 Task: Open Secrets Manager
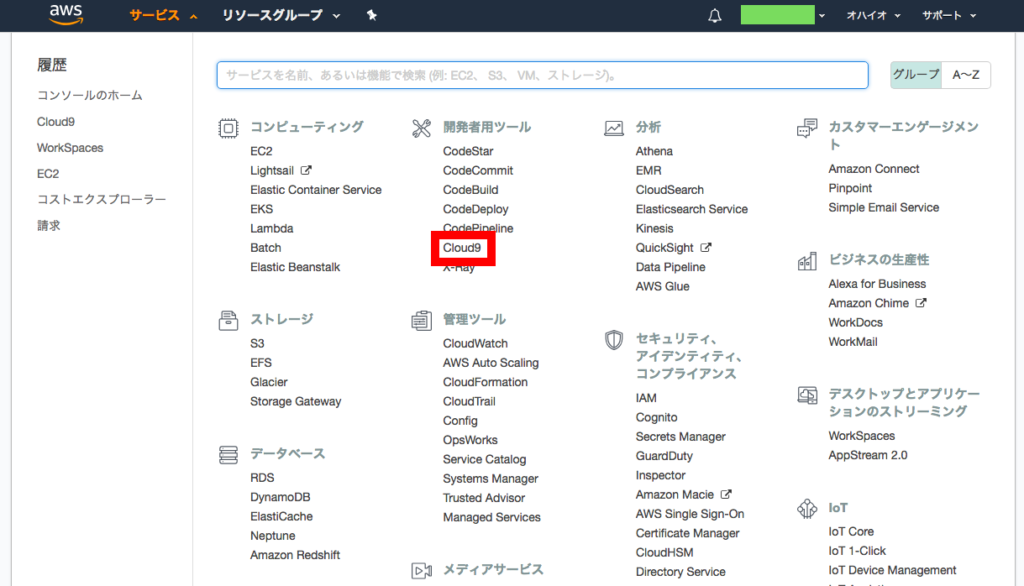[x=680, y=436]
